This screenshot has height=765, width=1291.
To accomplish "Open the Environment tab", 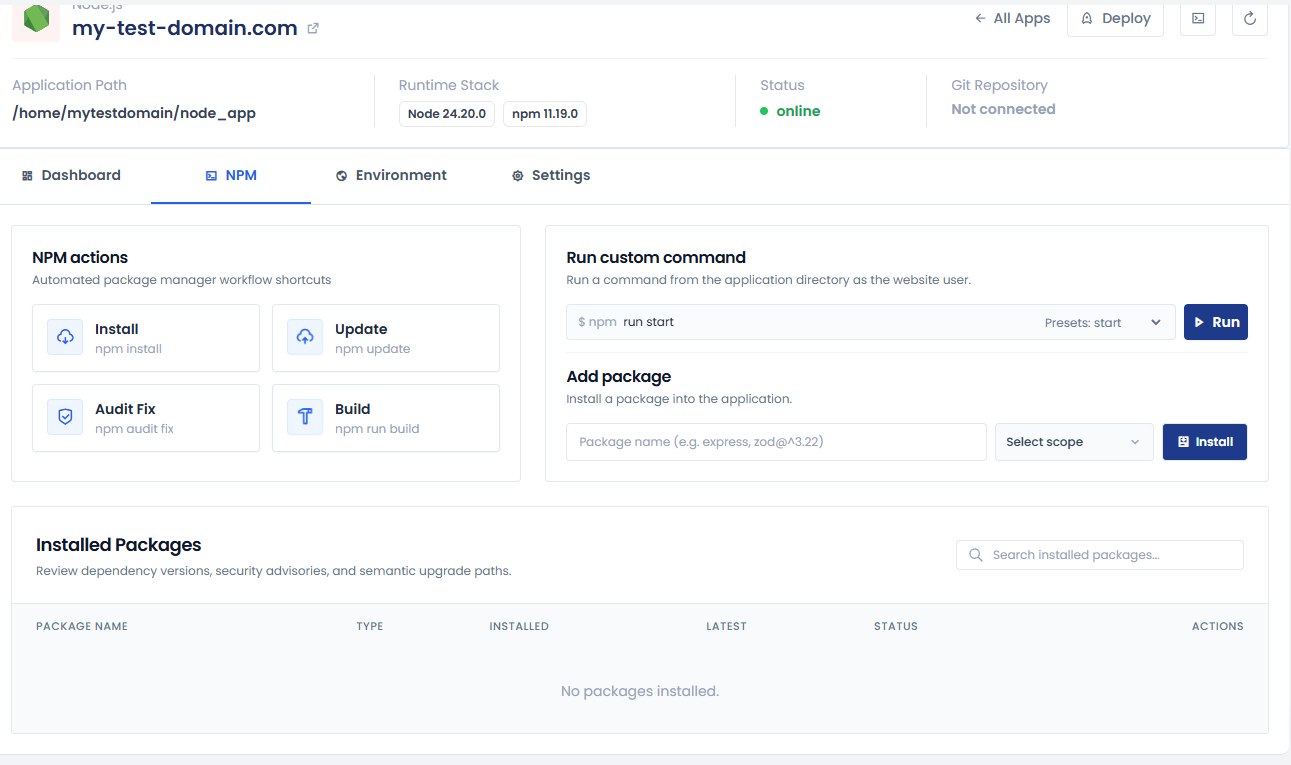I will (391, 175).
